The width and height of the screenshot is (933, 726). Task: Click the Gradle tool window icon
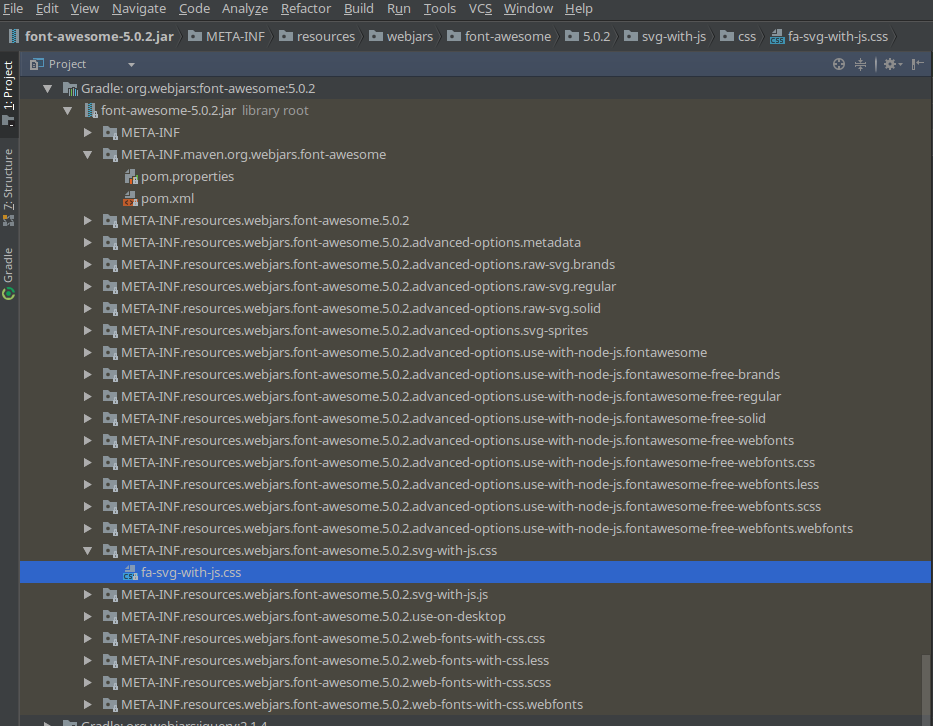click(8, 293)
